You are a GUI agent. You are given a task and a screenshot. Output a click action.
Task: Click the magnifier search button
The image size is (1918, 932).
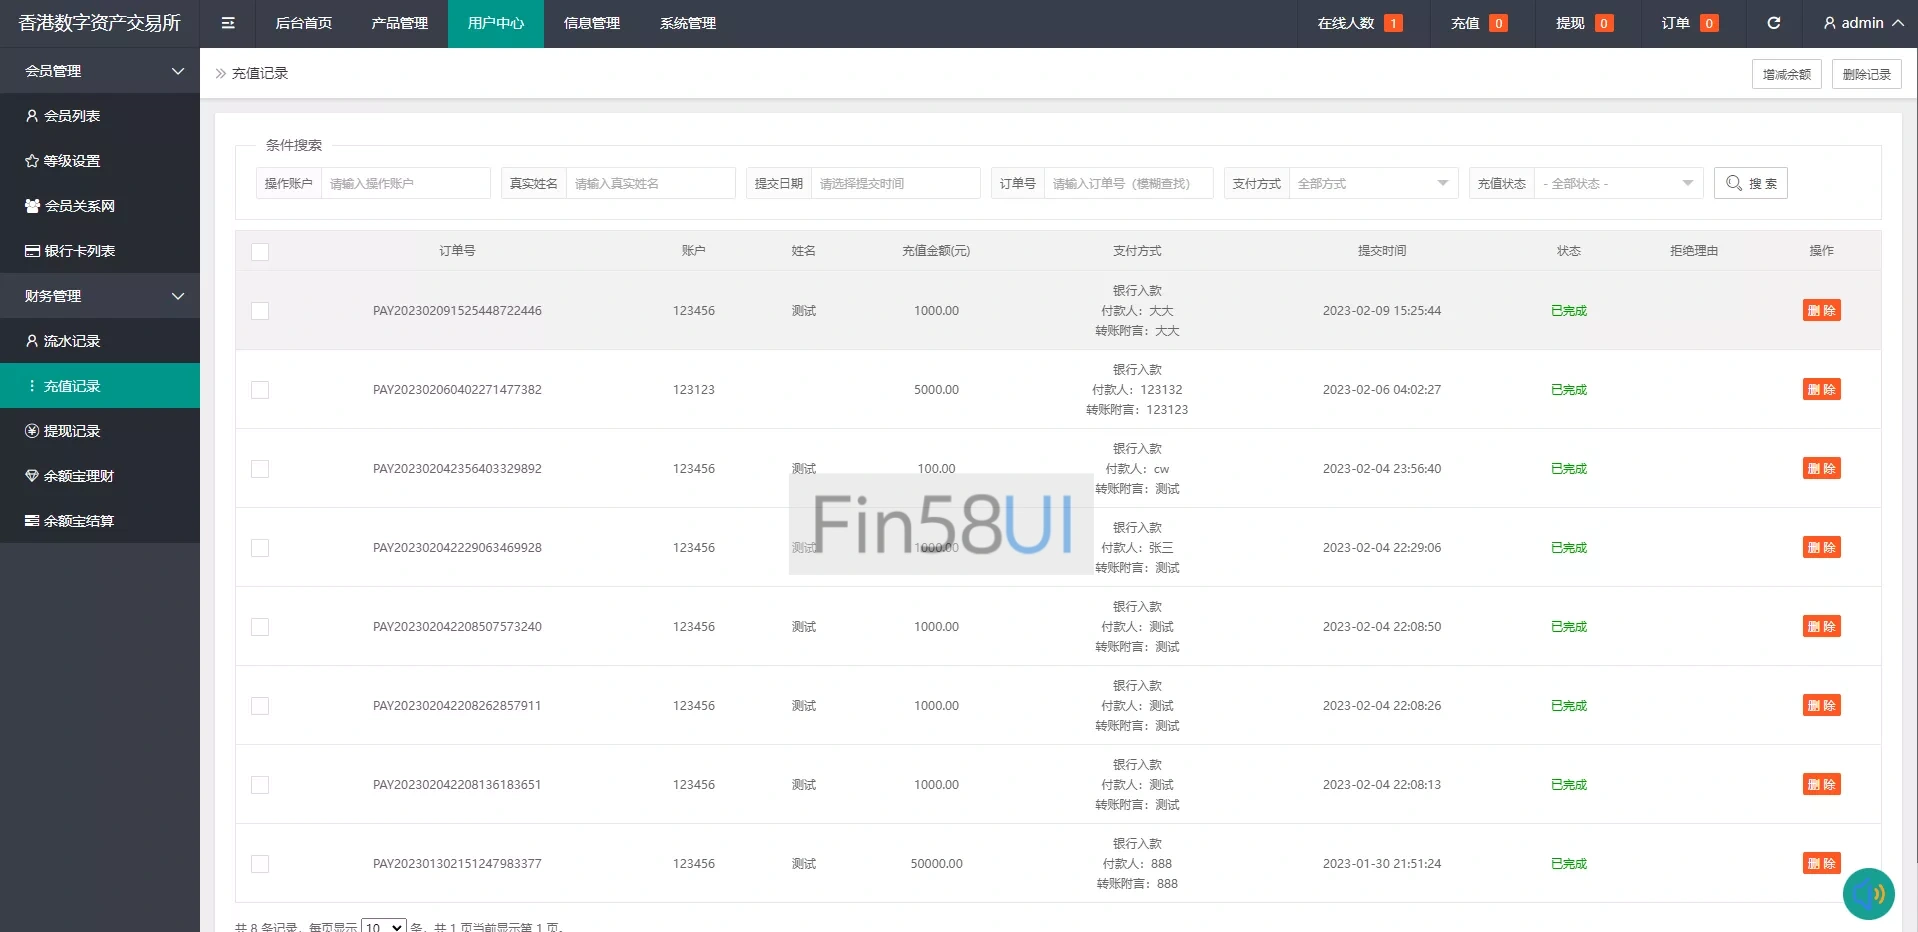1750,183
